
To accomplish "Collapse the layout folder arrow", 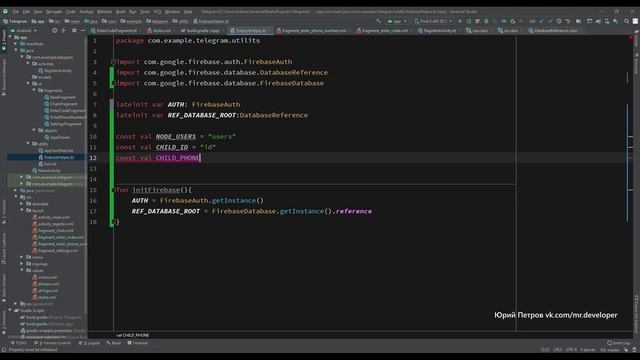I will 22,210.
